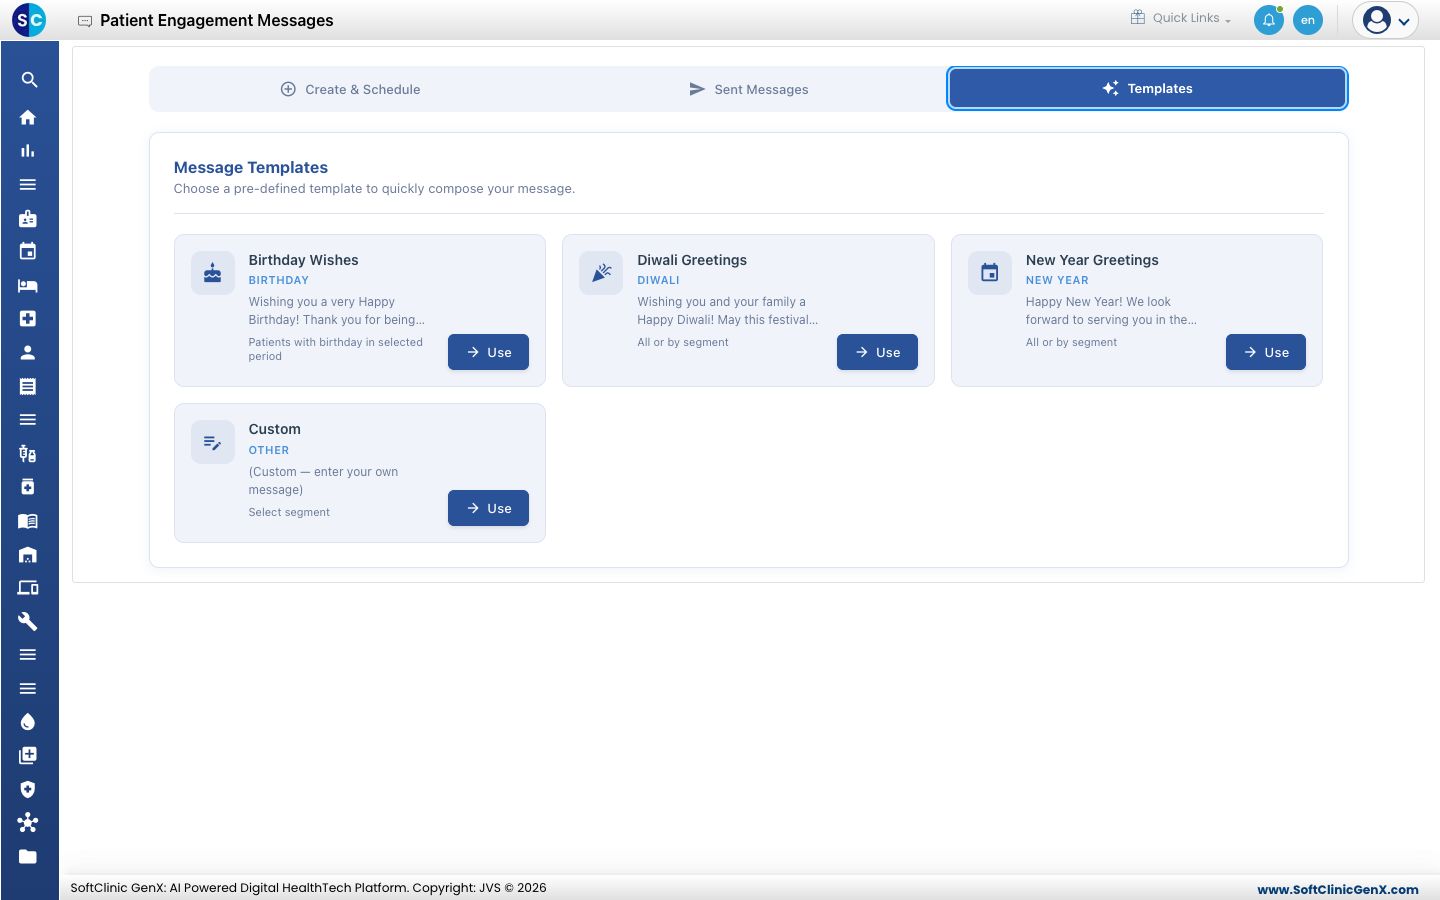Open the calendar icon in the sidebar
The width and height of the screenshot is (1440, 900).
pyautogui.click(x=28, y=252)
